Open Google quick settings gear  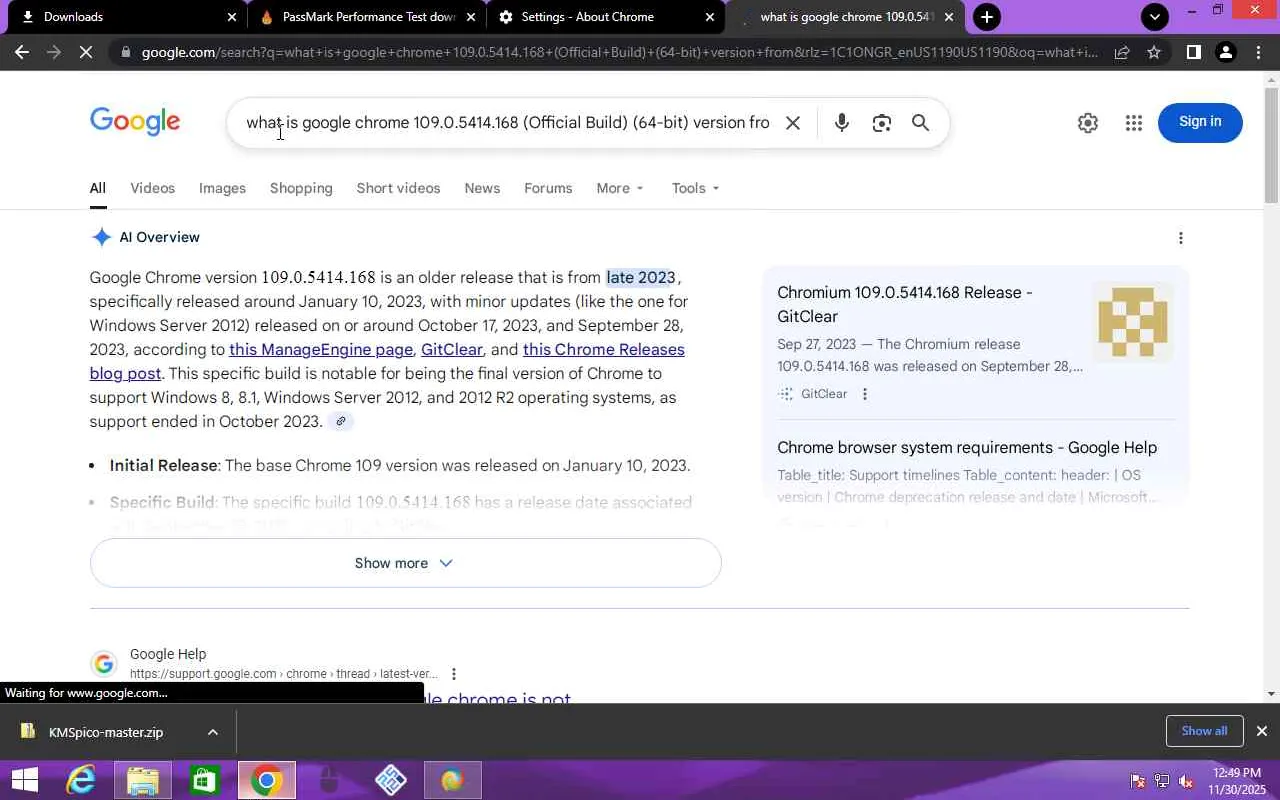pos(1088,122)
